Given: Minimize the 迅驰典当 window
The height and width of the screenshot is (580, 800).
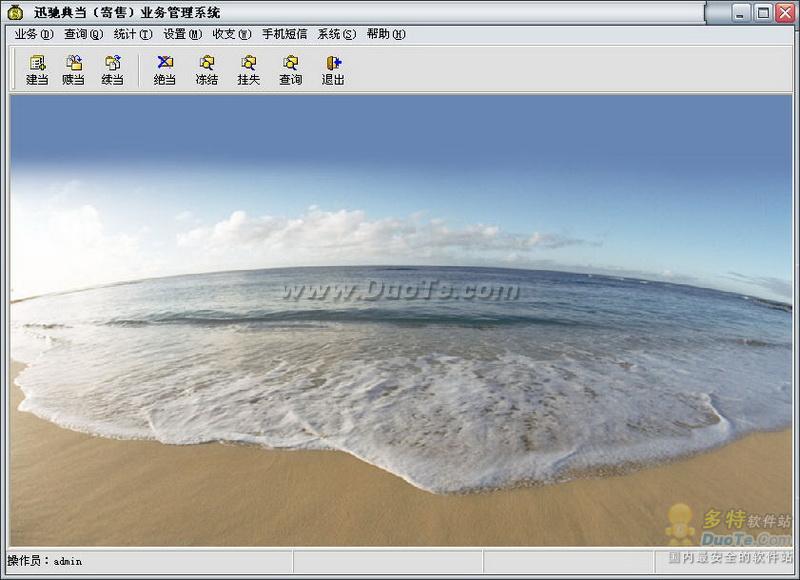Looking at the screenshot, I should pyautogui.click(x=740, y=13).
